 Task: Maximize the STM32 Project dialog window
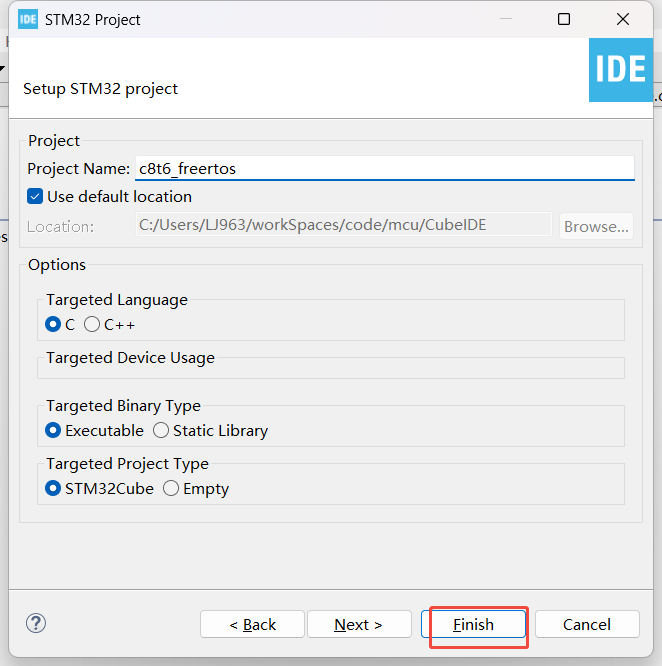(564, 19)
